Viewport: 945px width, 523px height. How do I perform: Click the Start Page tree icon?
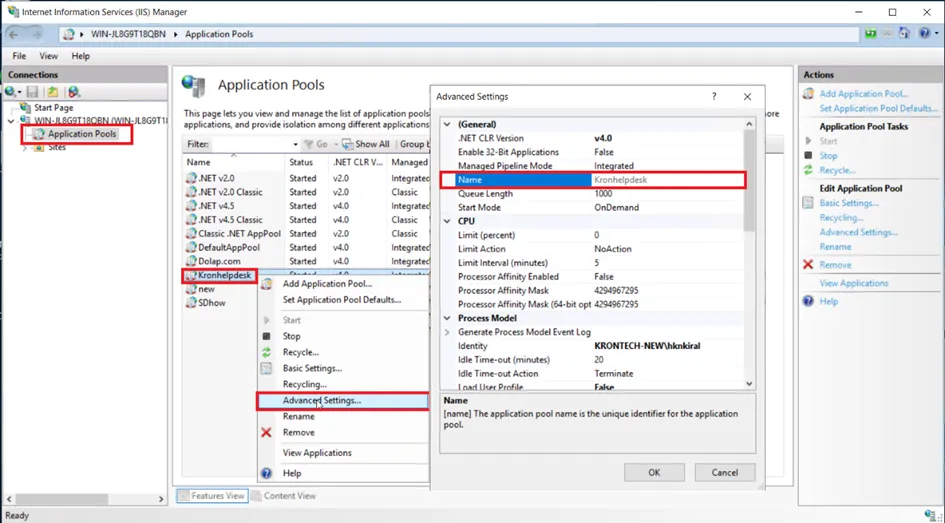point(25,108)
